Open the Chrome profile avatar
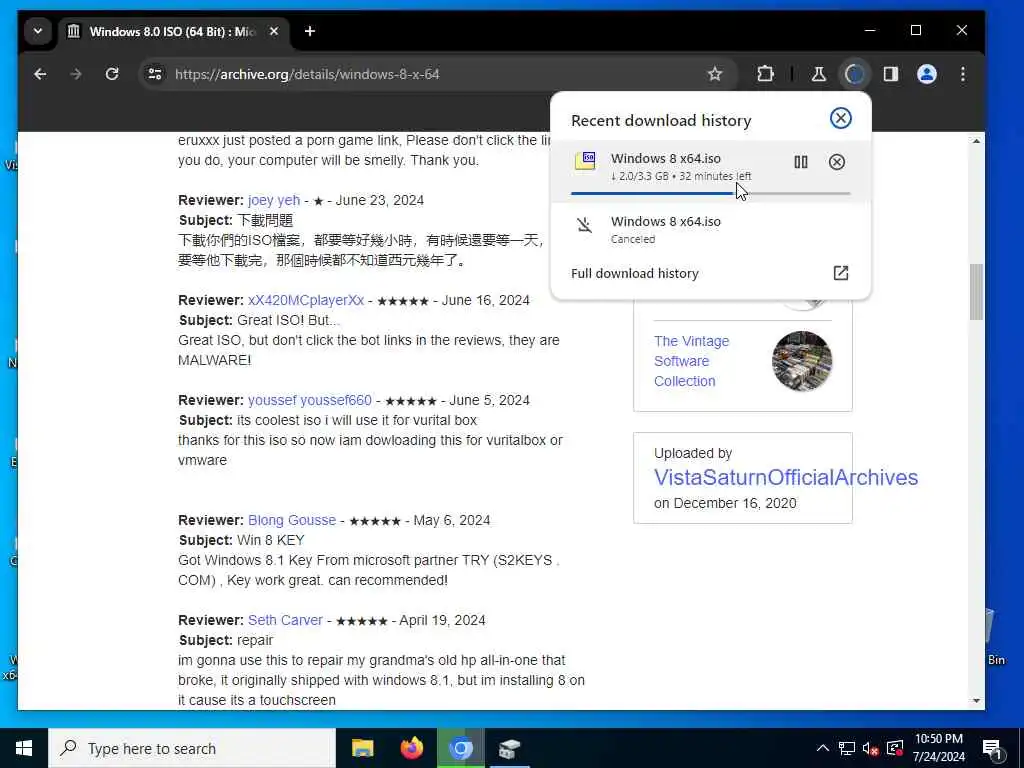This screenshot has height=768, width=1024. 927,74
